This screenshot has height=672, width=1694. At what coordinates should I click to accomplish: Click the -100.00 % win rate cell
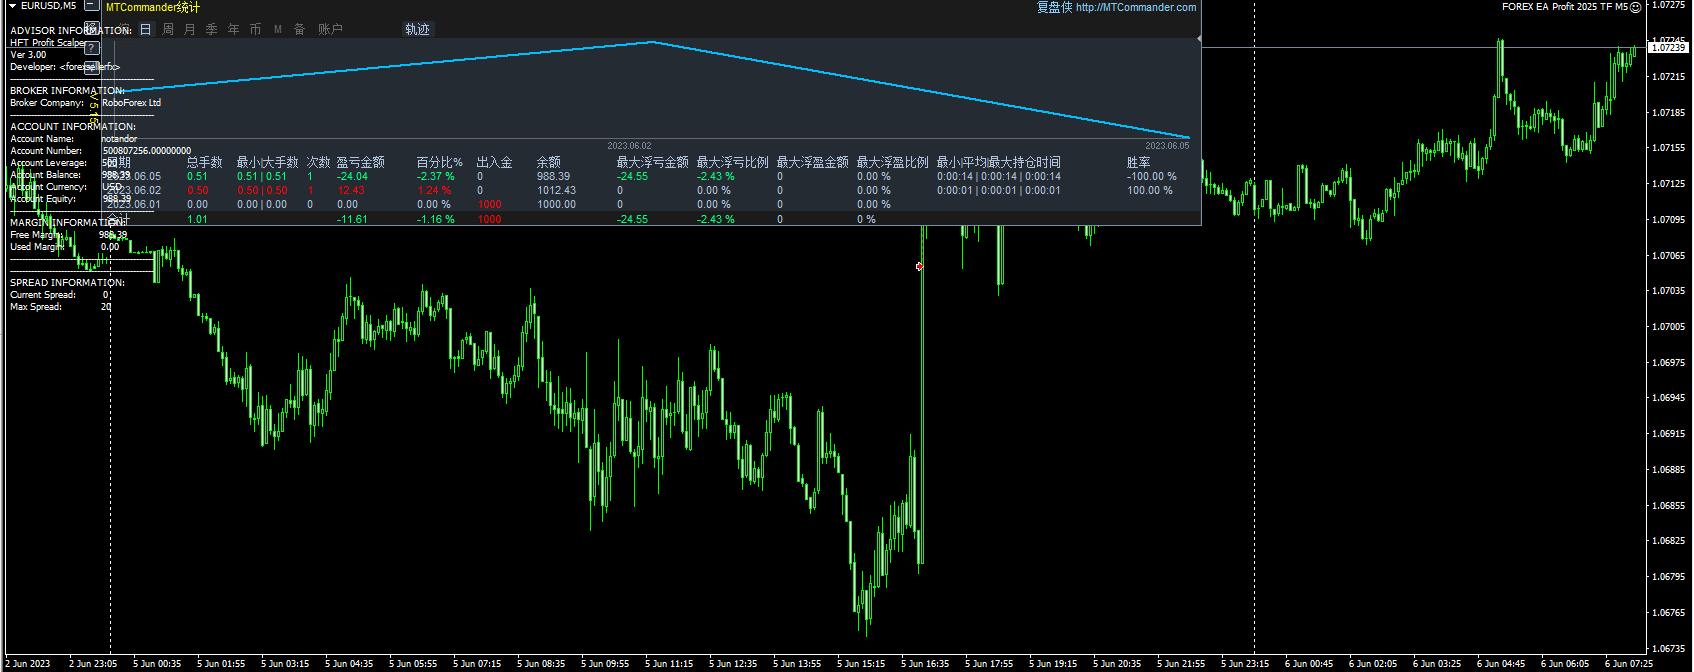(x=1152, y=177)
